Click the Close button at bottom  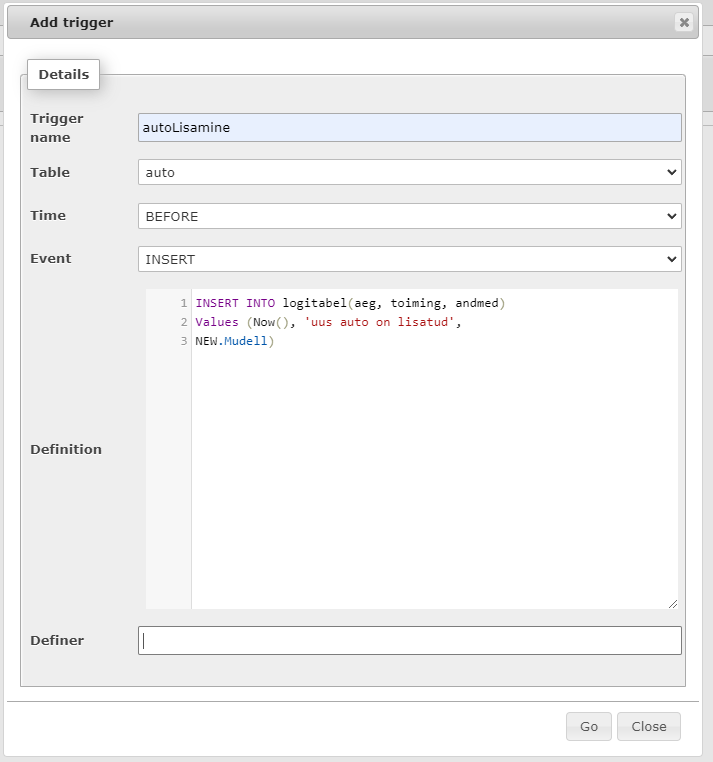(x=648, y=727)
